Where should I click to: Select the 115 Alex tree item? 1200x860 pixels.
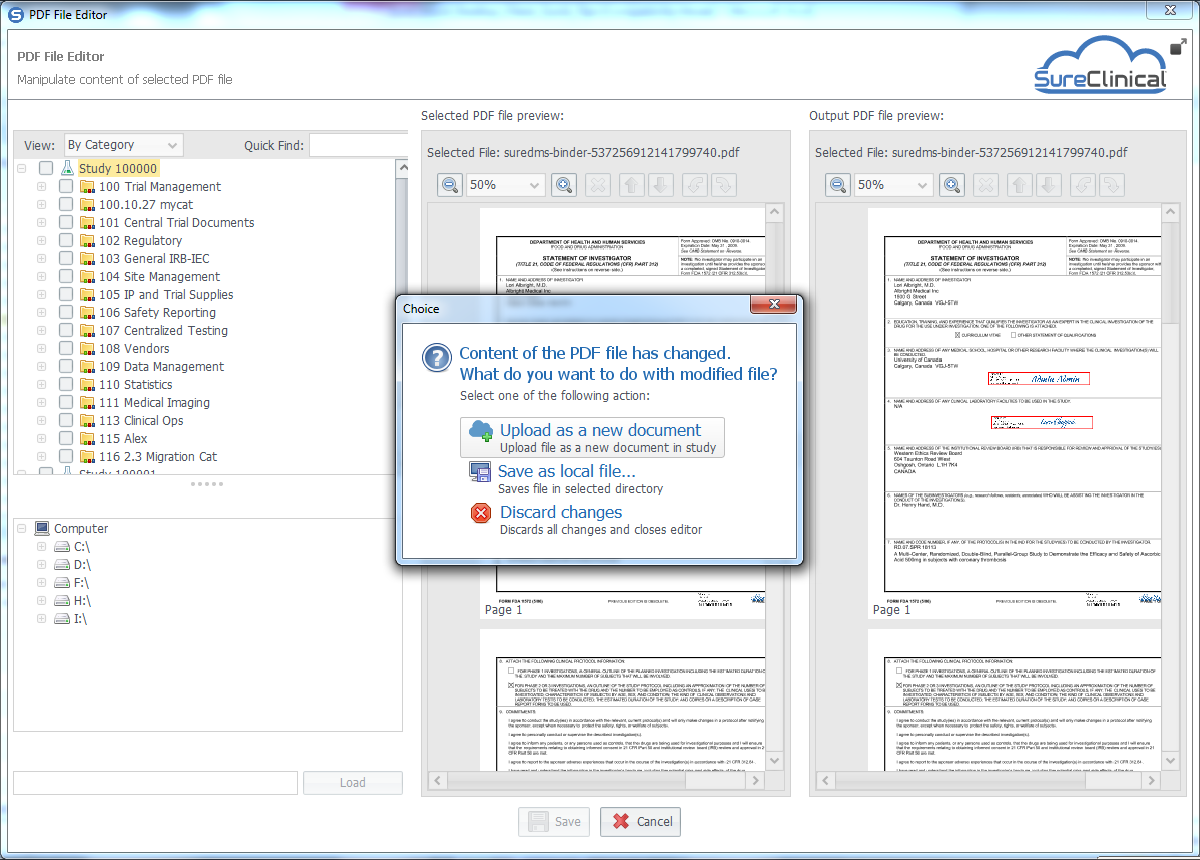[x=123, y=438]
